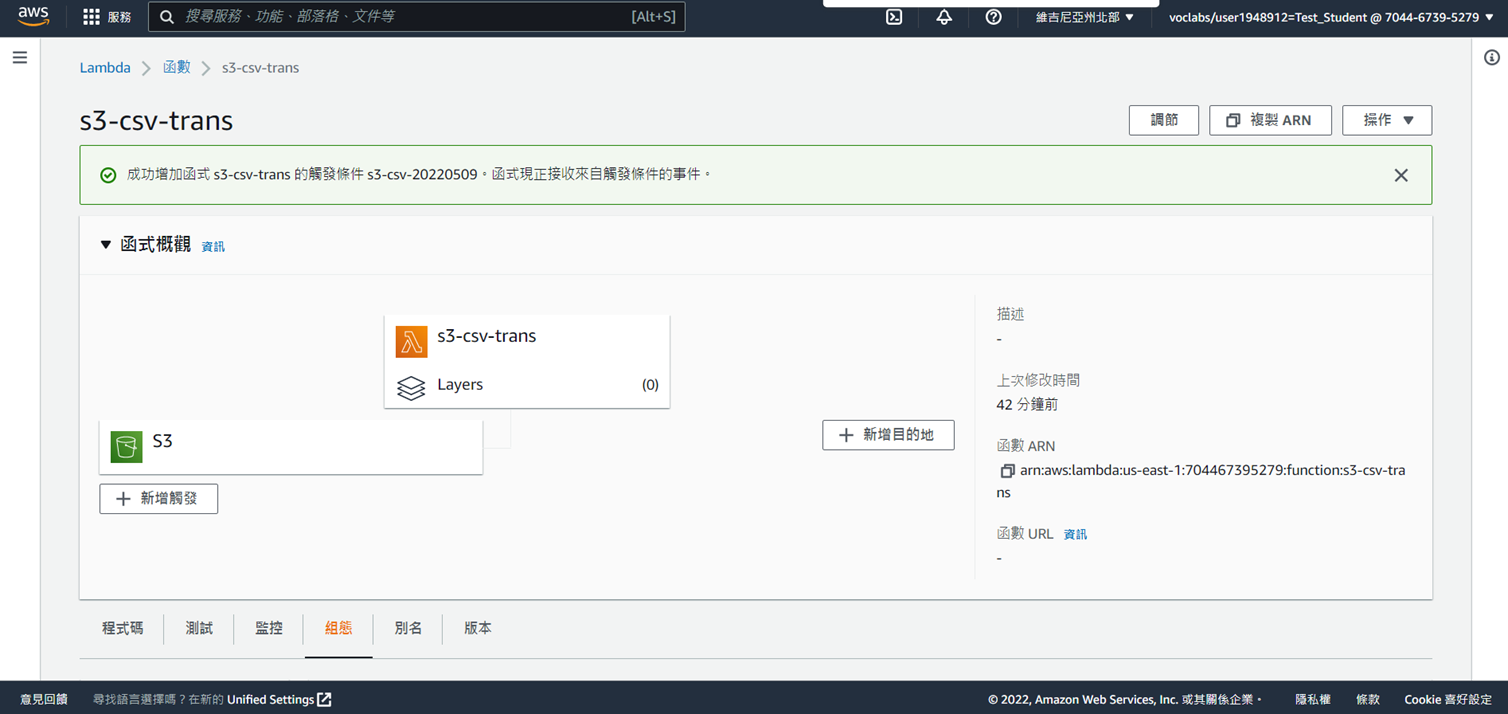
Task: Open the 操作 actions dropdown
Action: [x=1387, y=120]
